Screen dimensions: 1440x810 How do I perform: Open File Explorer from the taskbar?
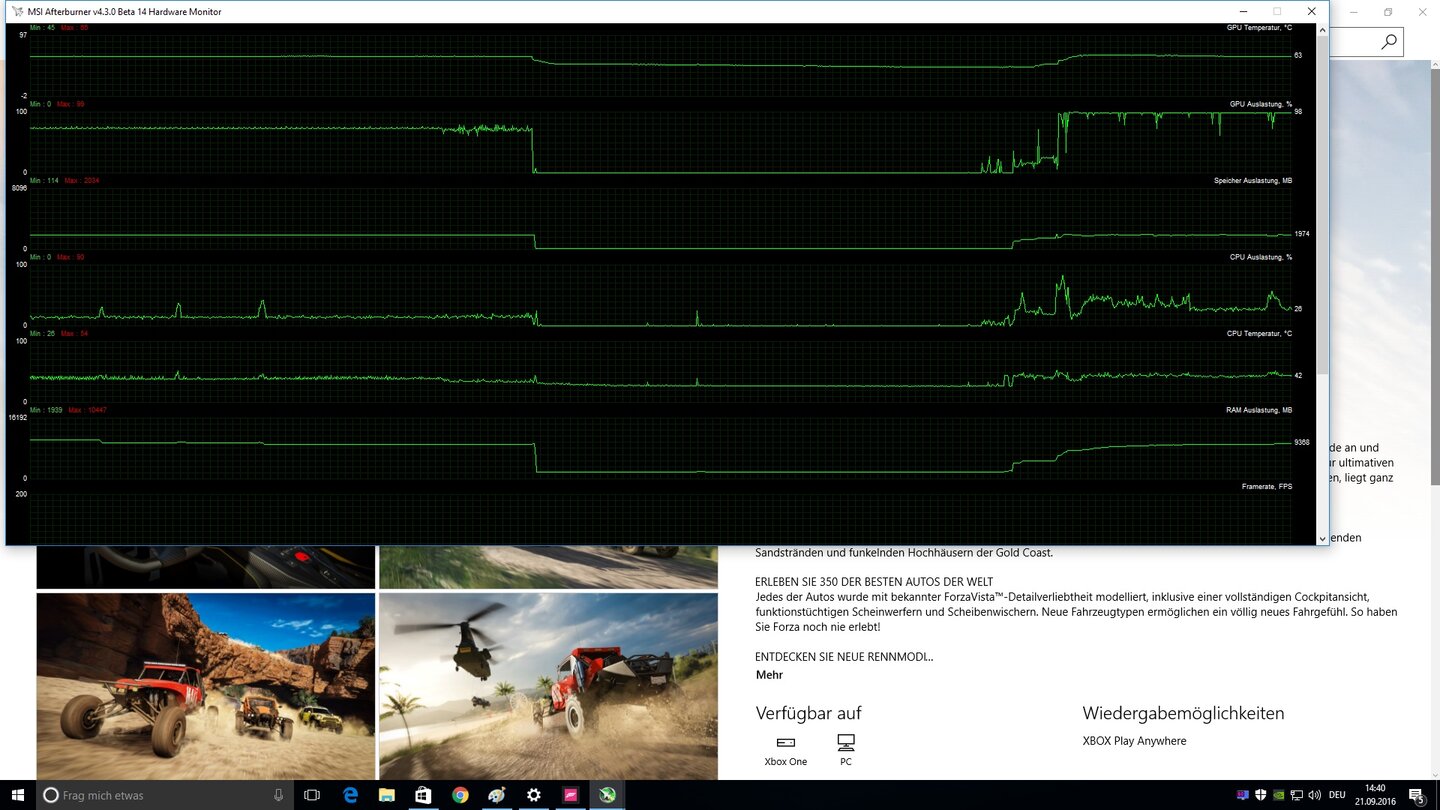387,795
